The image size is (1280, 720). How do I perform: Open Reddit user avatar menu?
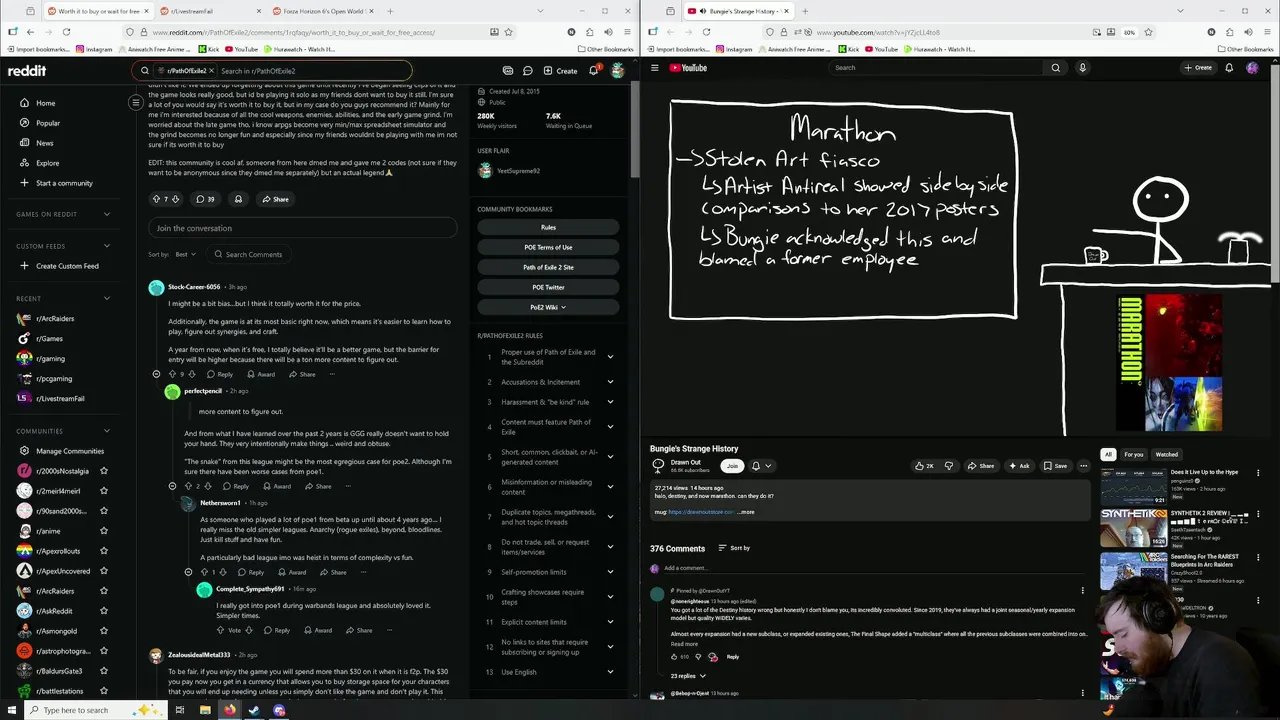[618, 71]
